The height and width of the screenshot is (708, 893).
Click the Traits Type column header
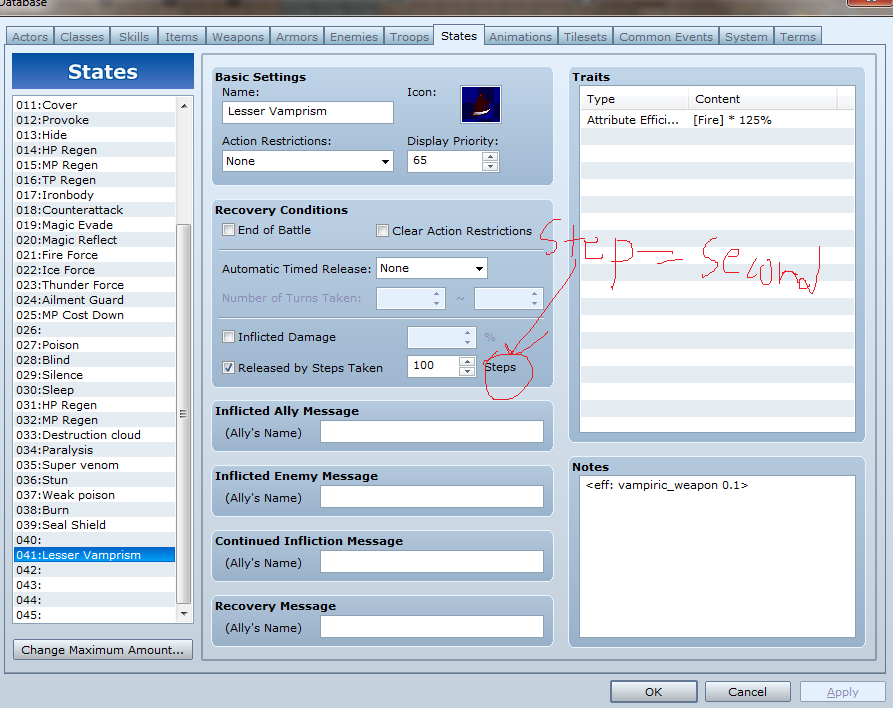[x=634, y=99]
